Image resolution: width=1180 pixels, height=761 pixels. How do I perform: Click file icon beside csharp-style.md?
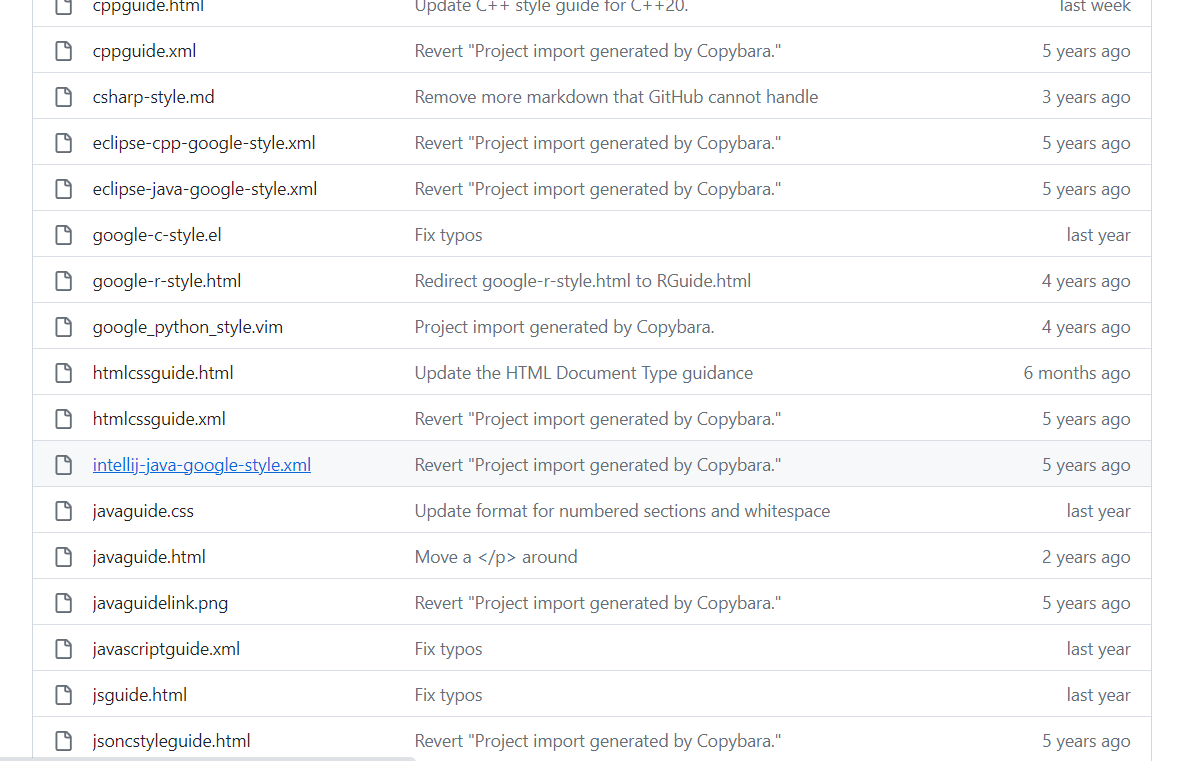click(x=64, y=97)
